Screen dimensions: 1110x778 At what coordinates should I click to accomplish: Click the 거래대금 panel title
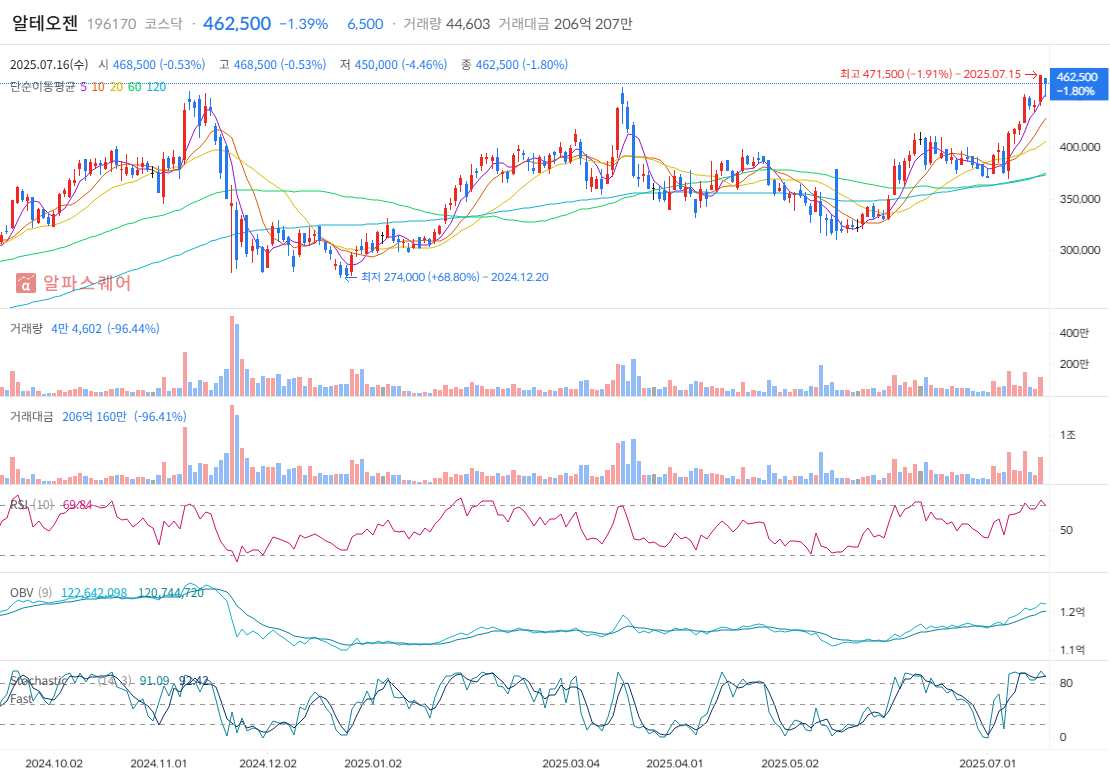pyautogui.click(x=31, y=416)
